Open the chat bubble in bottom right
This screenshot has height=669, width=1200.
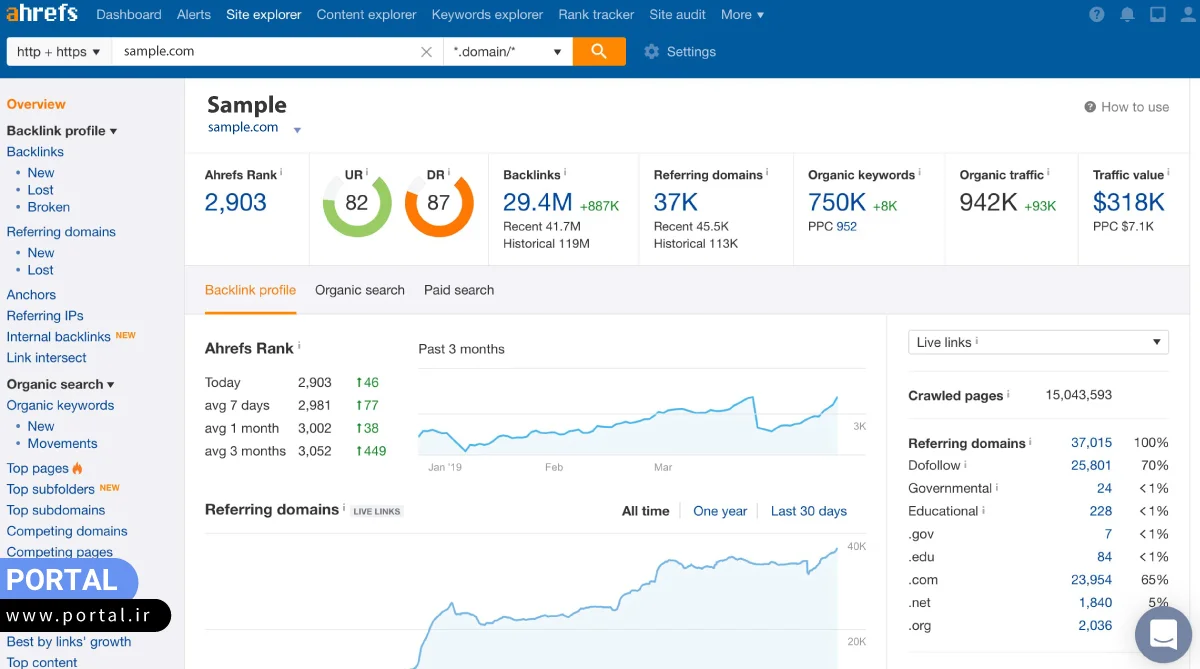point(1162,634)
